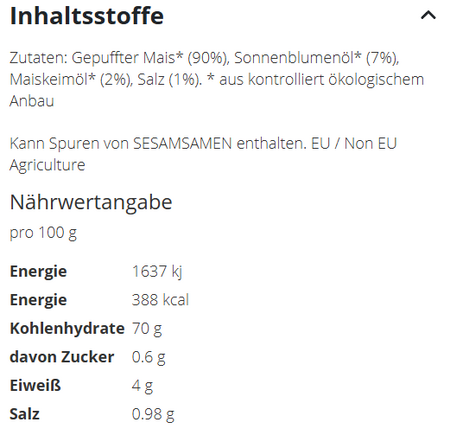The height and width of the screenshot is (435, 450).
Task: Select the second Energie kcal row label
Action: 38,300
